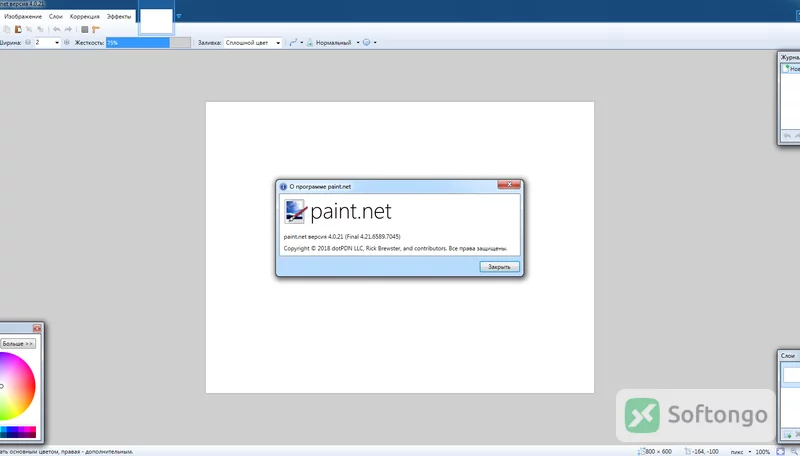Click Закрыть button in the About dialog

pos(499,267)
